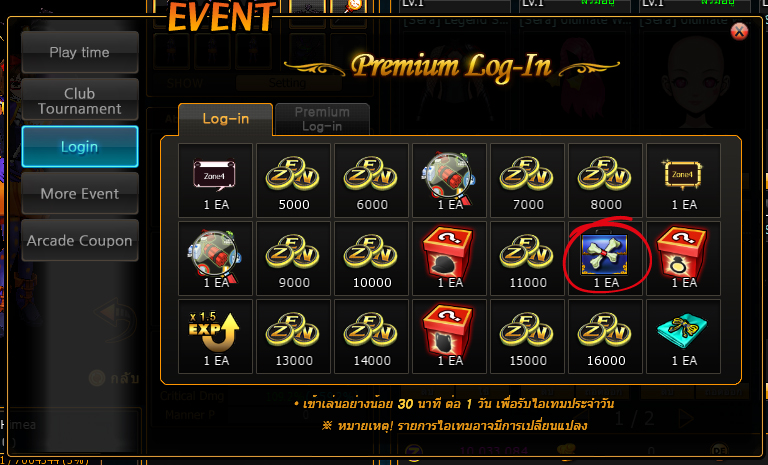Click the pink Zone4 speech bubble reward
This screenshot has width=768, height=465.
[216, 180]
